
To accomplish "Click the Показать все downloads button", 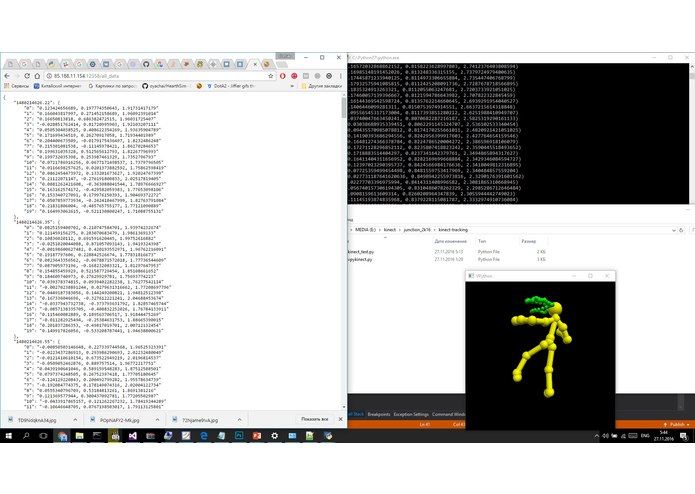I will pyautogui.click(x=315, y=419).
